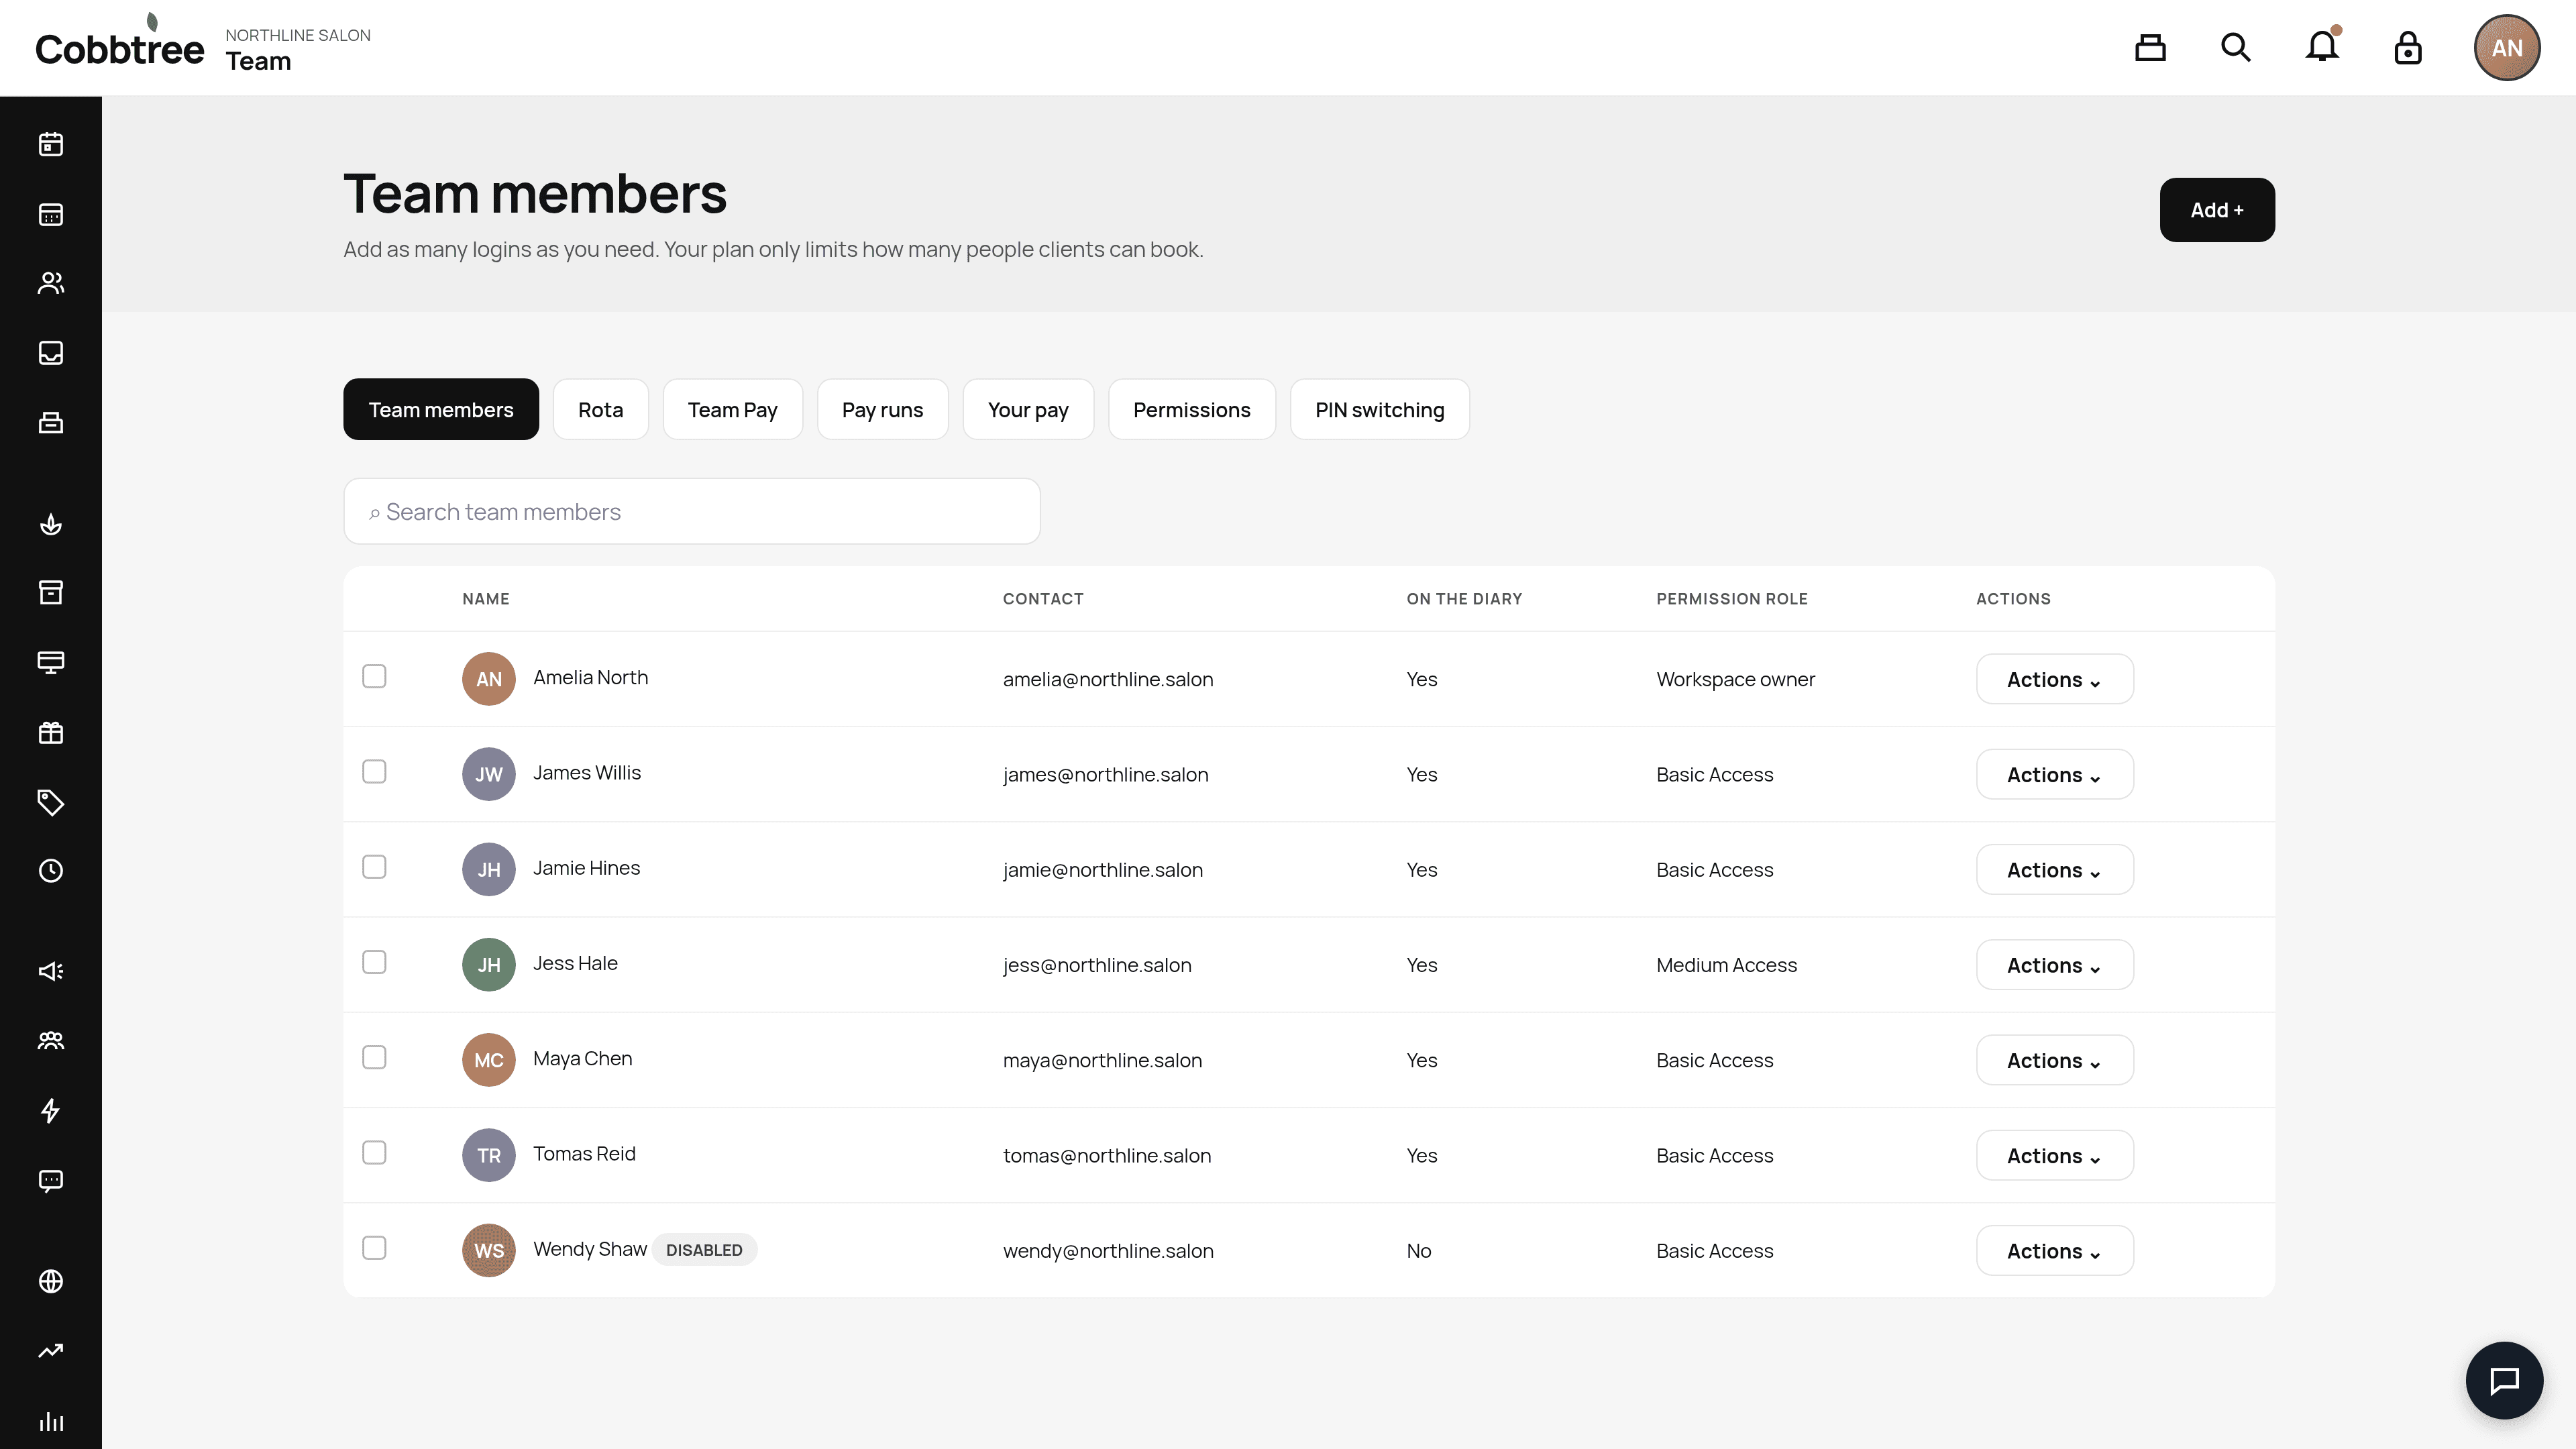Open the gift box icon in sidebar
Viewport: 2576px width, 1449px height.
tap(51, 733)
